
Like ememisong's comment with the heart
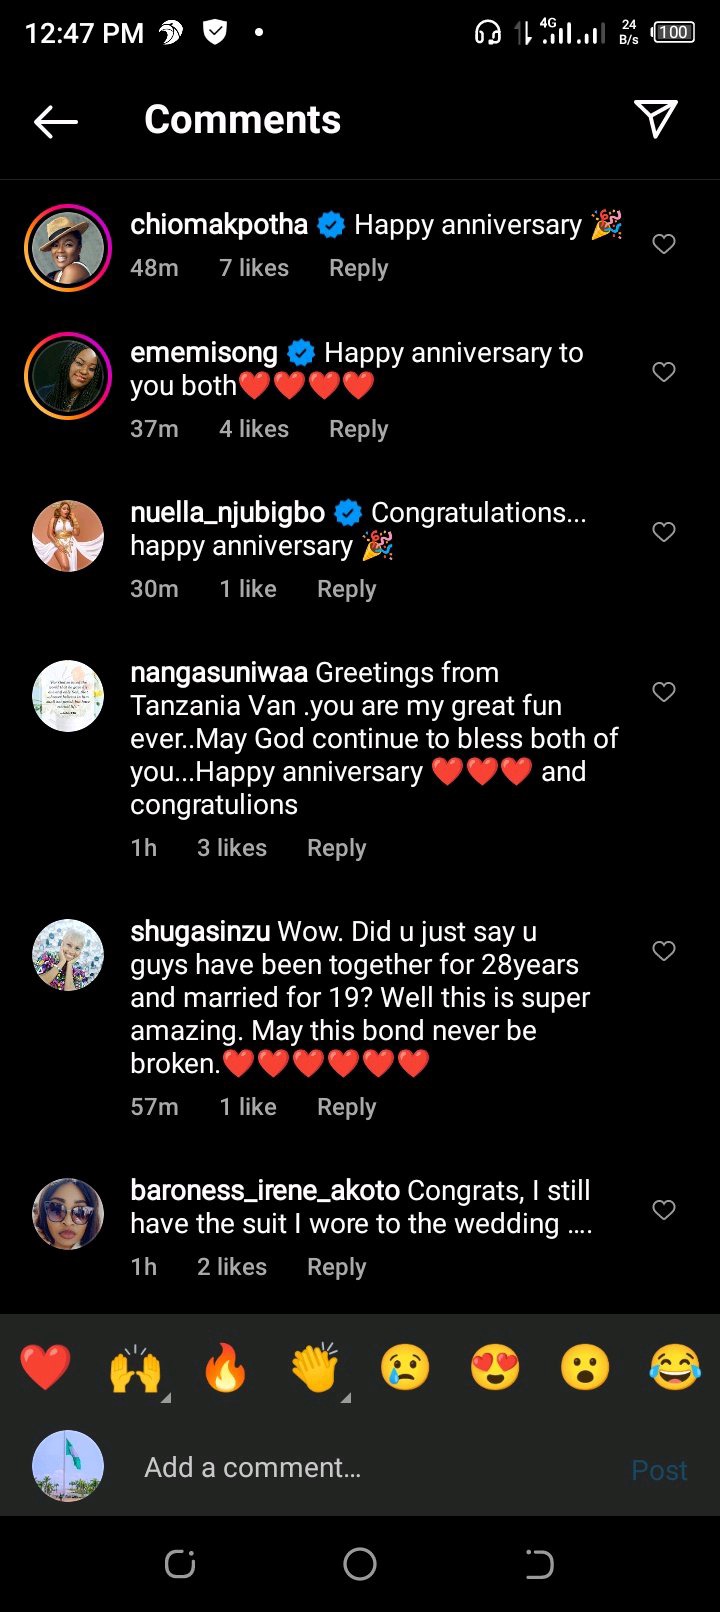pos(664,372)
